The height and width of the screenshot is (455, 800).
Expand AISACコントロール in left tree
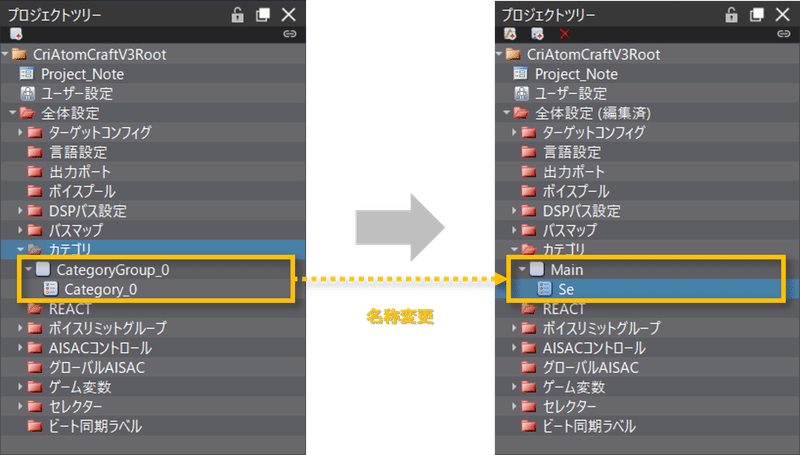20,347
